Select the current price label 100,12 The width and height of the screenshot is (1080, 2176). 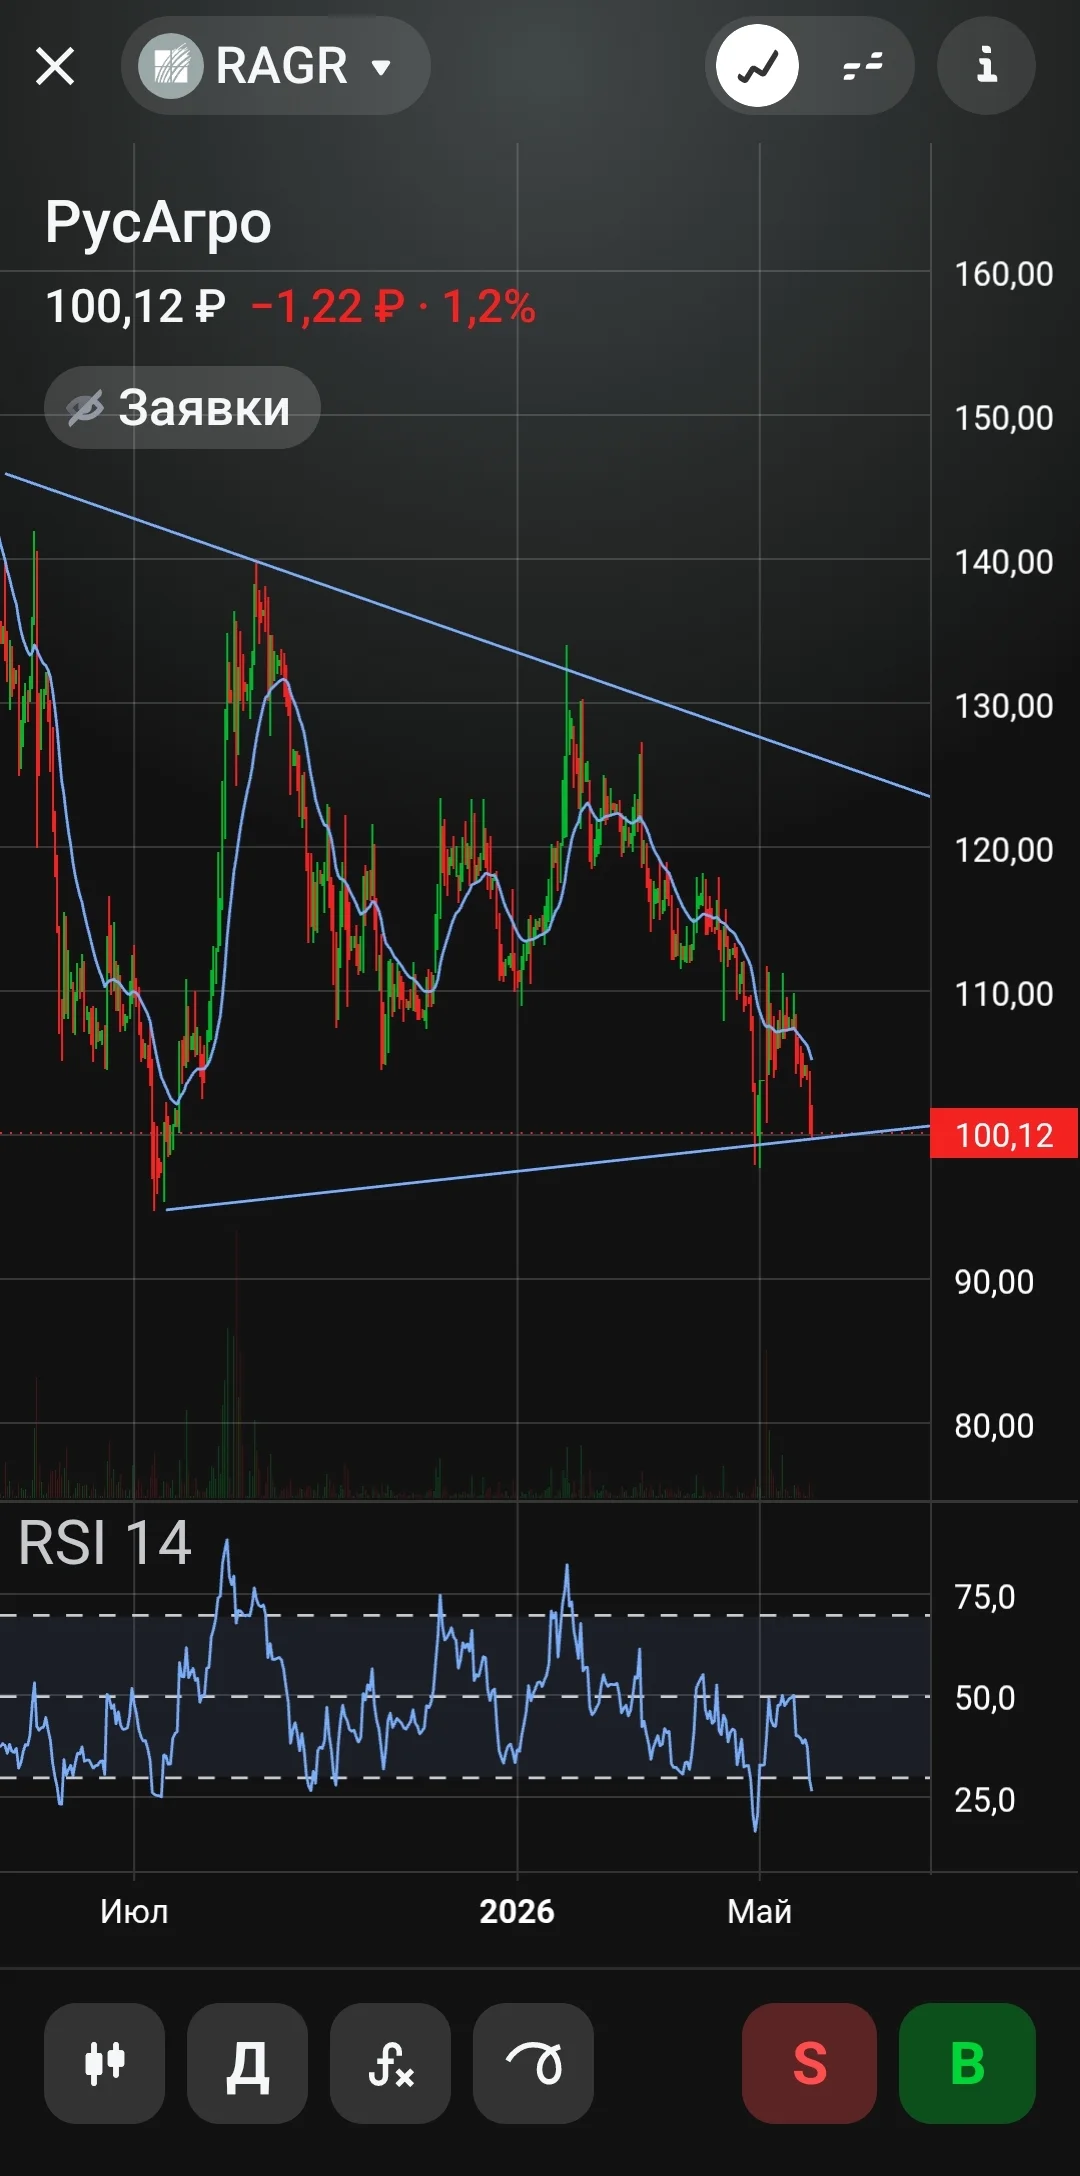[x=1004, y=1134]
